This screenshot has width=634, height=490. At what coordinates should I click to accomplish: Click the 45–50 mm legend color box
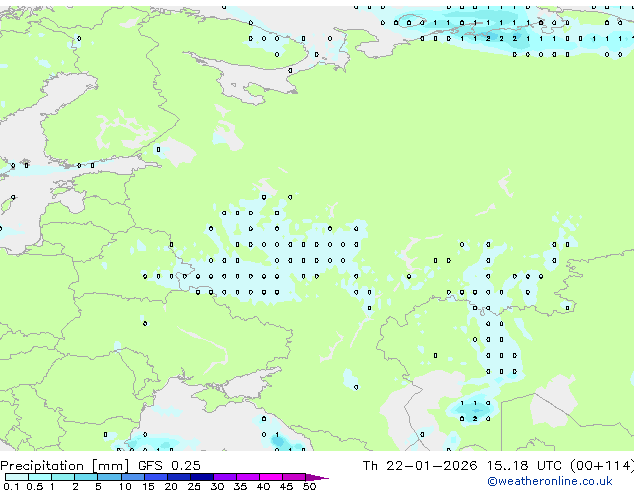coord(294,477)
